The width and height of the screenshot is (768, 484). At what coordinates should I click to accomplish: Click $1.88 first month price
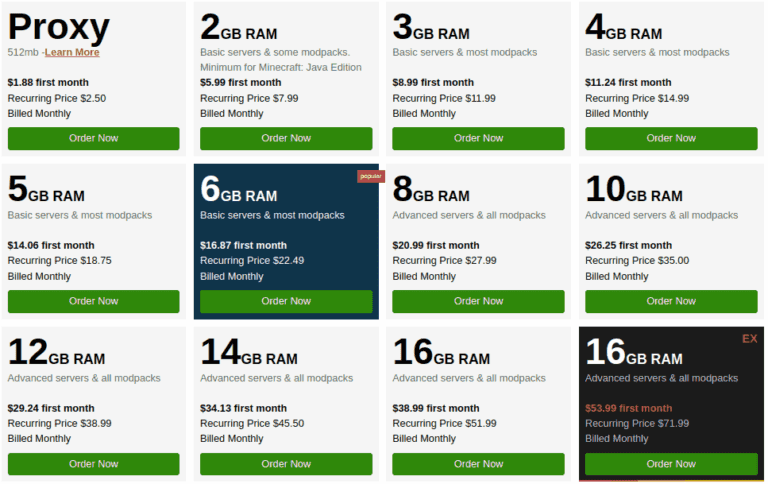coord(48,82)
